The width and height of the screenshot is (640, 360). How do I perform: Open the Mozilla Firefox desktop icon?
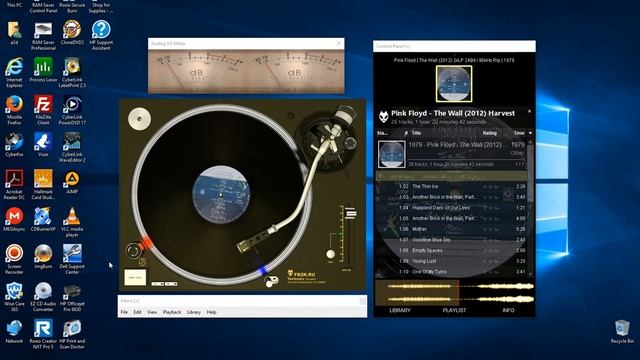14,110
